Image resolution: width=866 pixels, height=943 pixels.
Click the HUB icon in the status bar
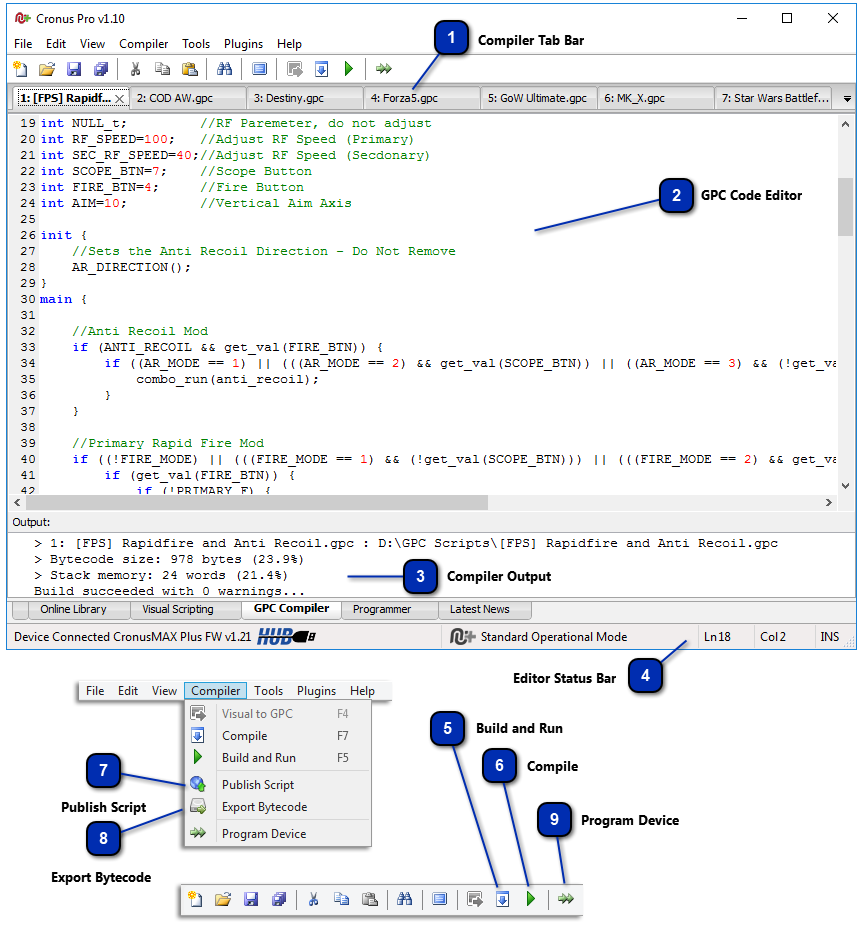286,636
